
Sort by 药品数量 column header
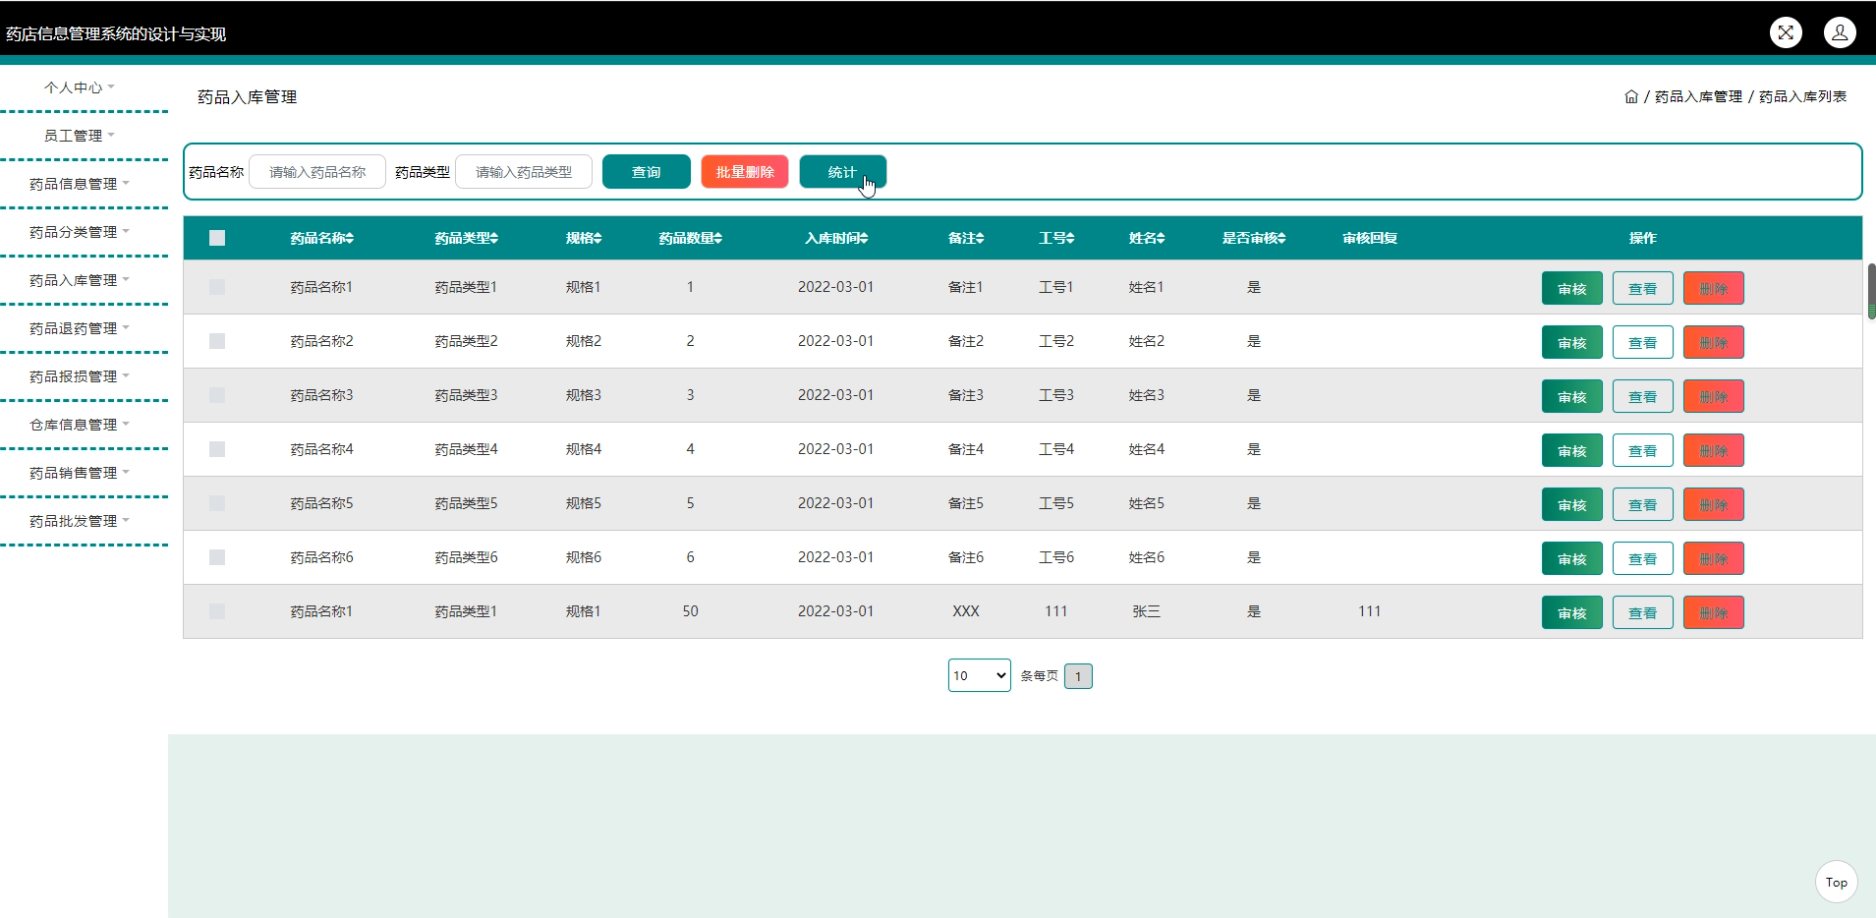pyautogui.click(x=690, y=238)
